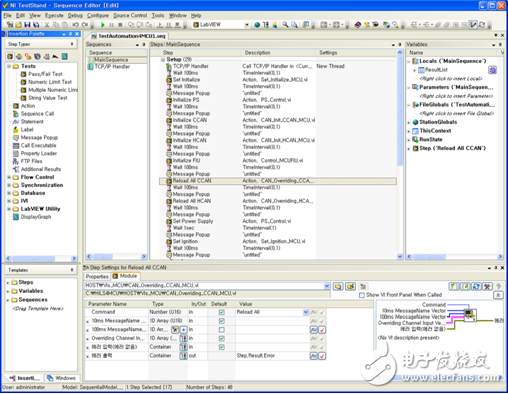
Task: Click the Cut toolbar icon
Action: coord(47,25)
